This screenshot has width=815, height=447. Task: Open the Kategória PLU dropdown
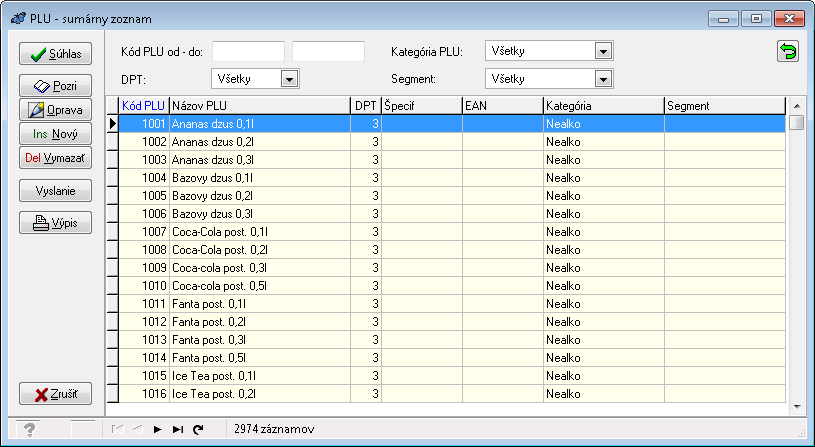(x=603, y=51)
